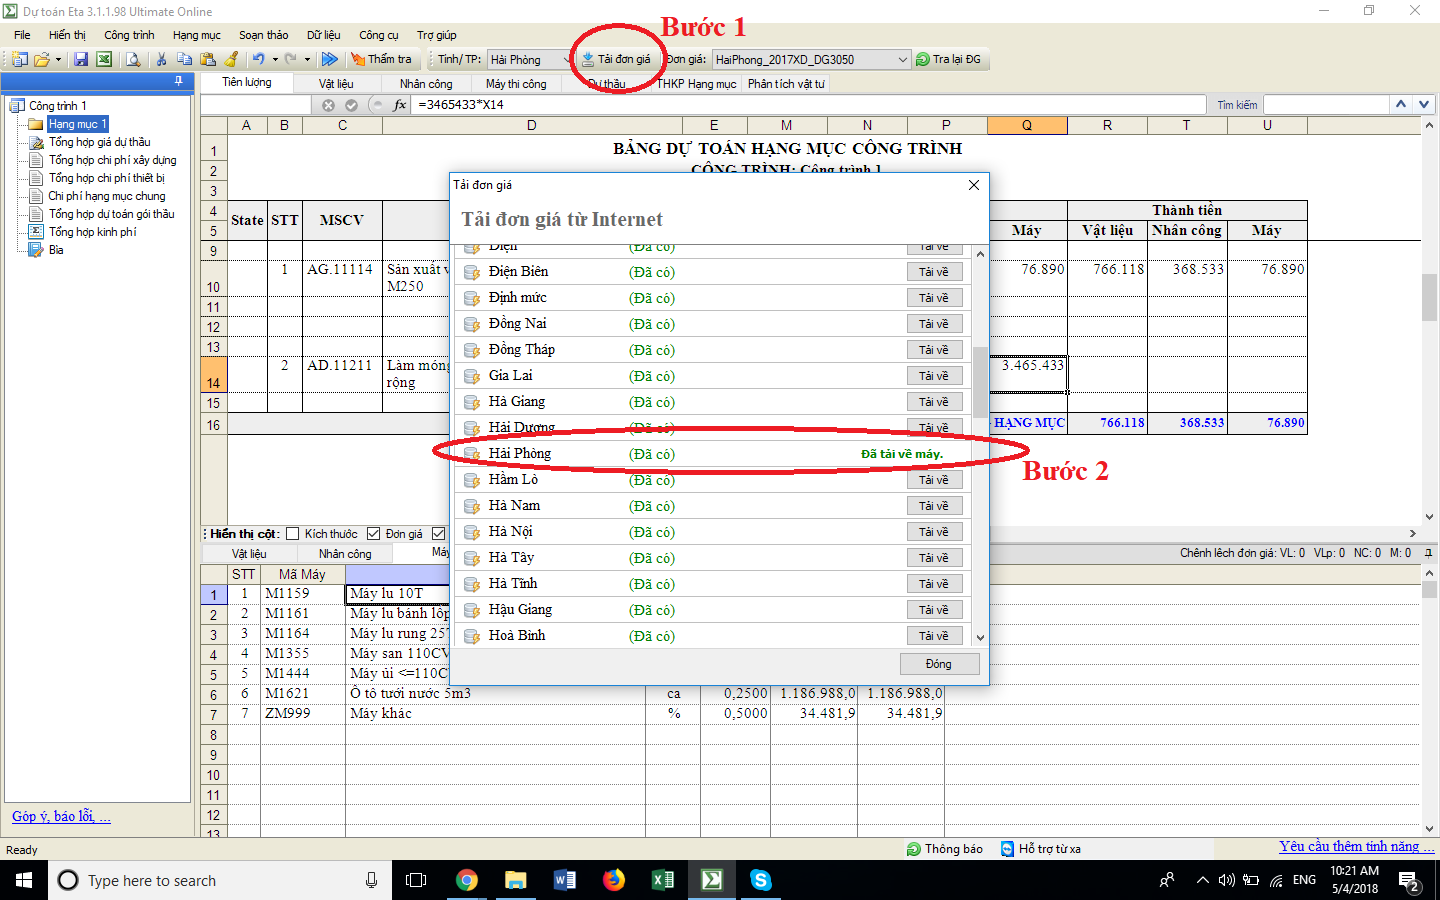Click the Thẩm tra toolbar button
The height and width of the screenshot is (900, 1440).
point(381,60)
